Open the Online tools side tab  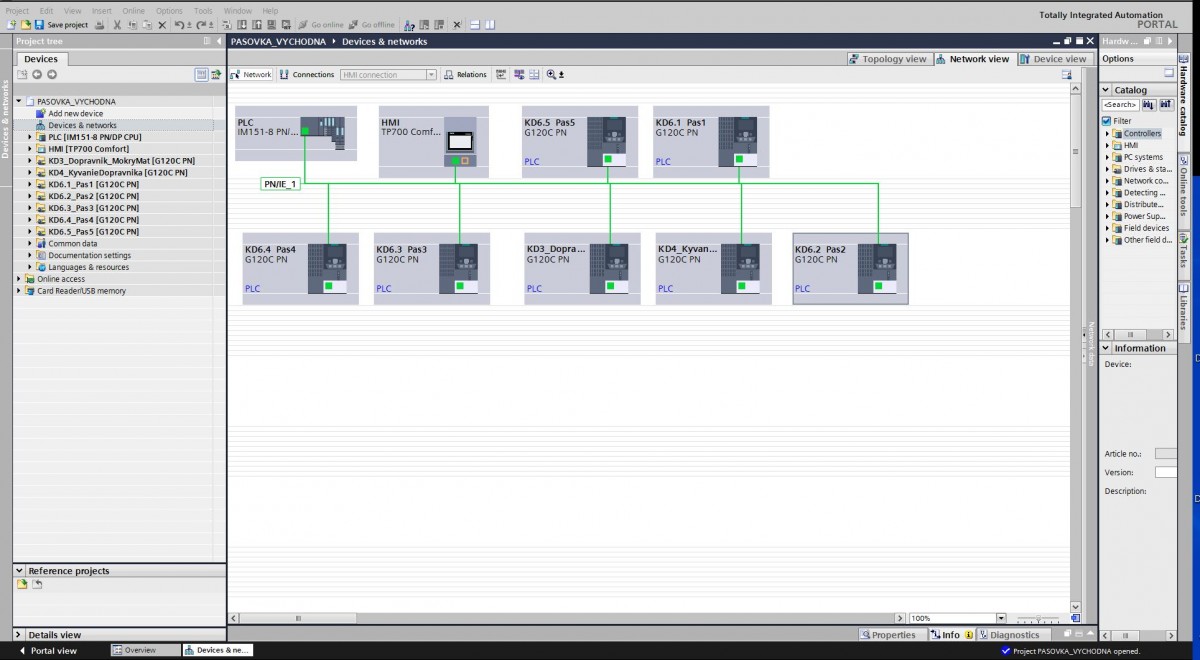tap(1184, 185)
